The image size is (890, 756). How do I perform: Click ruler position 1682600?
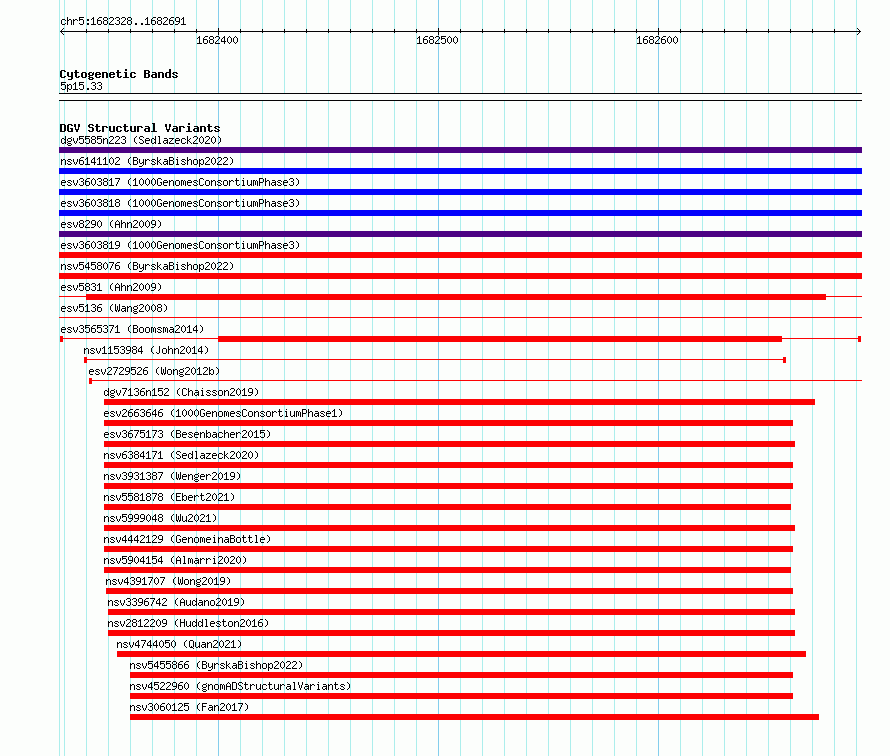(x=657, y=40)
